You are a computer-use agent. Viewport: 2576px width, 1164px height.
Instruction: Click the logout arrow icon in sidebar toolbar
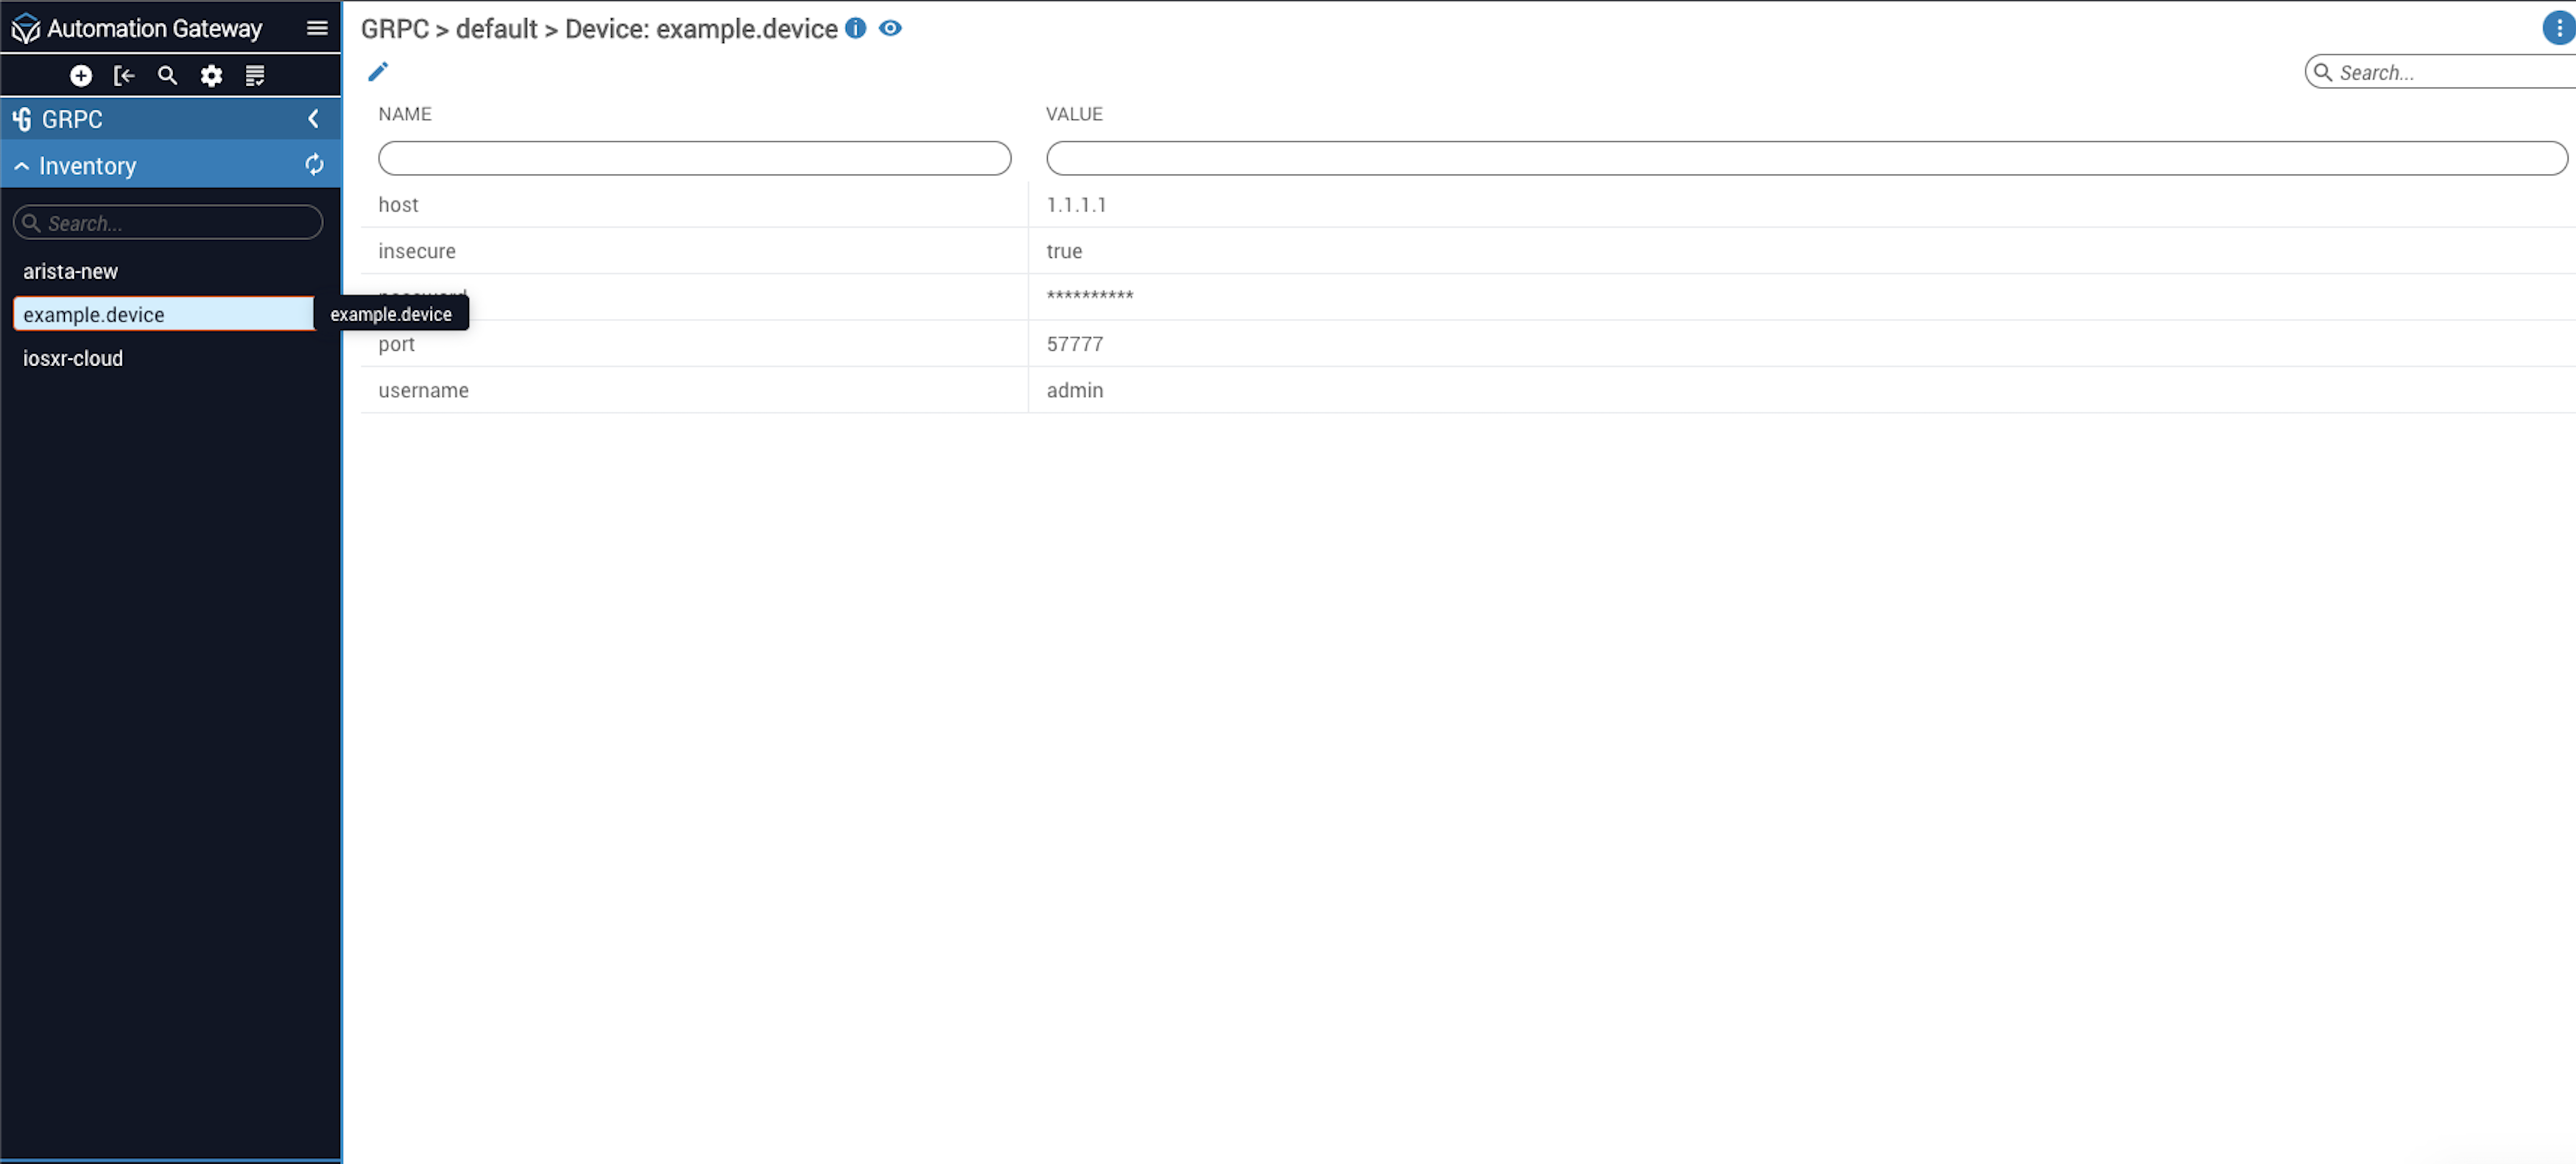[124, 76]
